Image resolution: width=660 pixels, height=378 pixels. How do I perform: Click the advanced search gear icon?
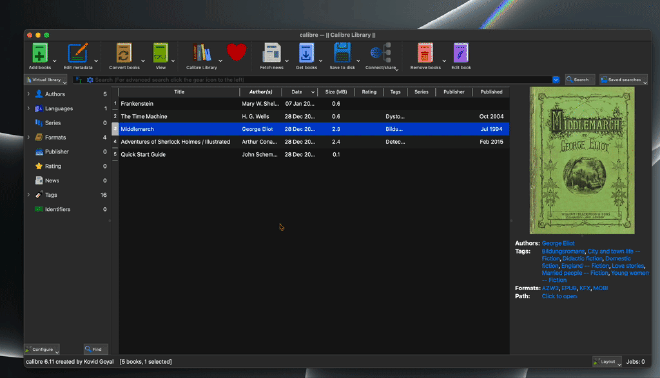90,80
